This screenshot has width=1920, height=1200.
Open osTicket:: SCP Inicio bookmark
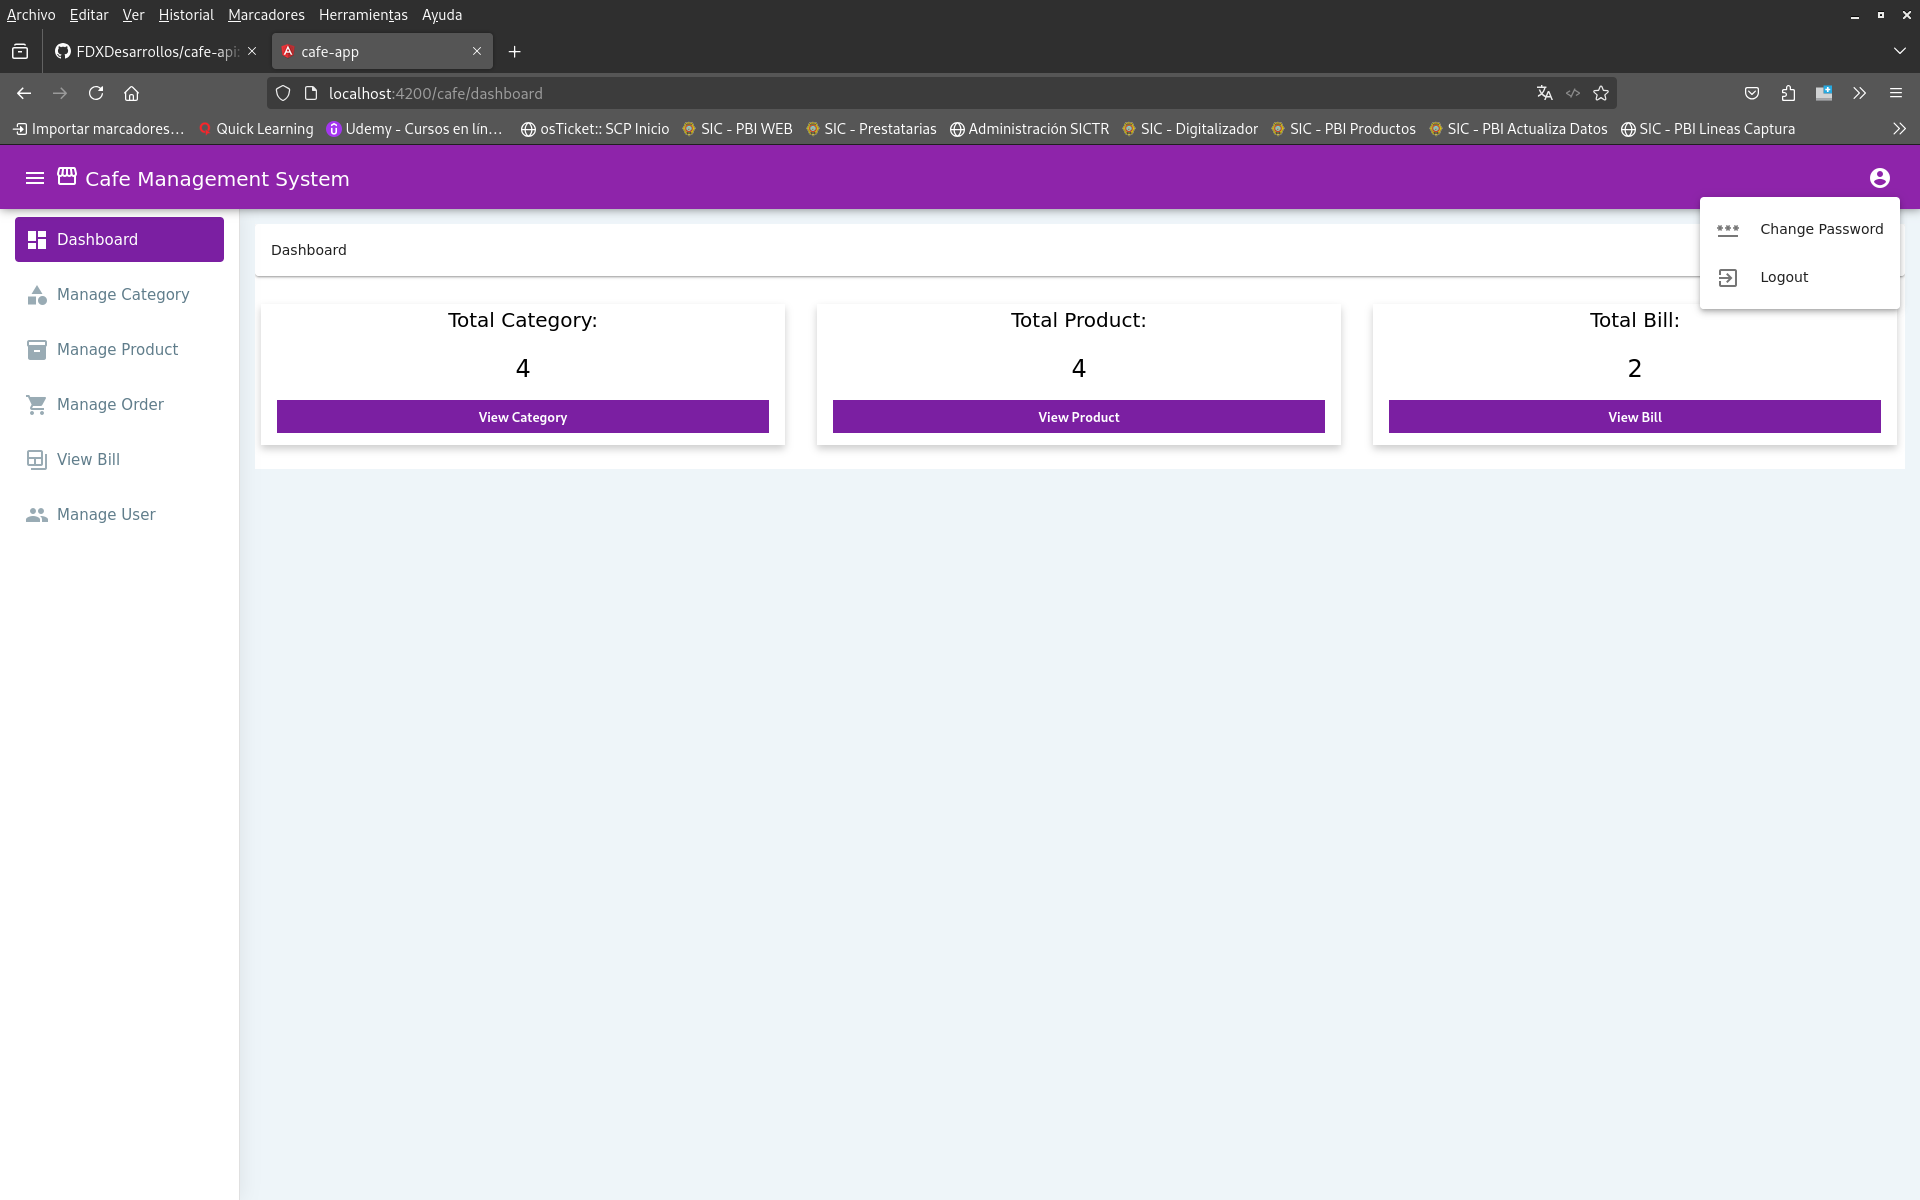pyautogui.click(x=595, y=129)
